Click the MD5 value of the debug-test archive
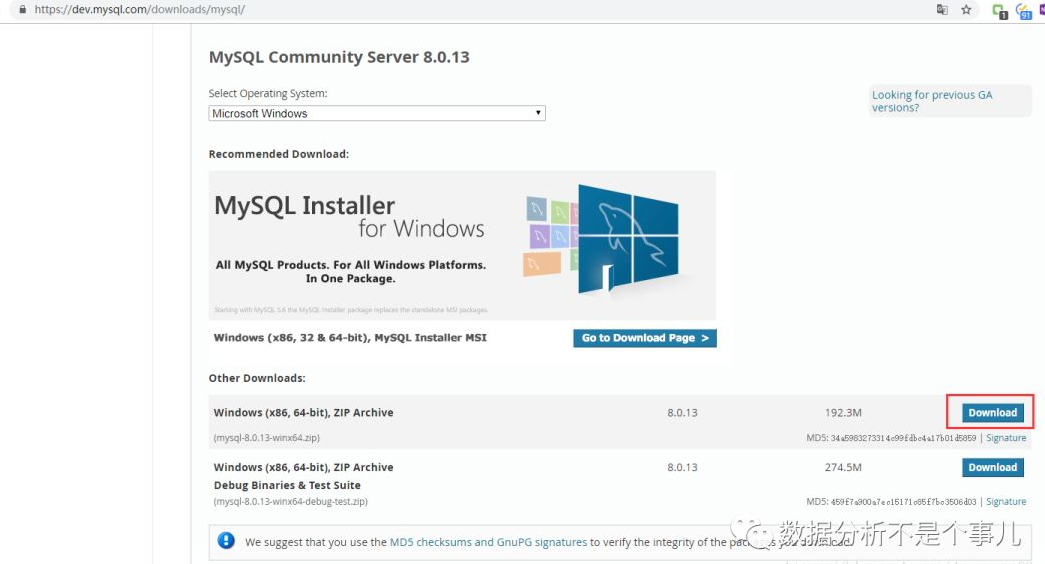The width and height of the screenshot is (1045, 564). pos(903,501)
